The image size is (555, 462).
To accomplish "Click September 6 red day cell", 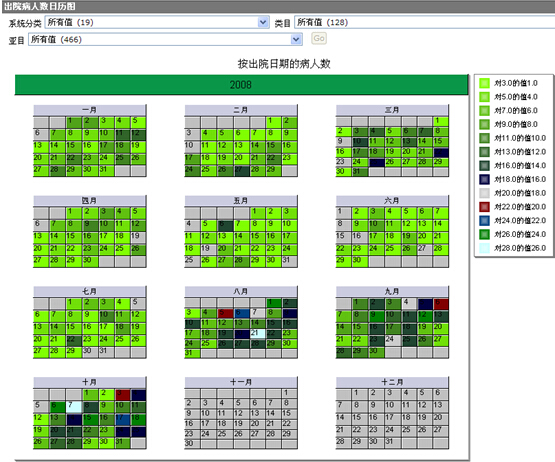I will [x=441, y=304].
